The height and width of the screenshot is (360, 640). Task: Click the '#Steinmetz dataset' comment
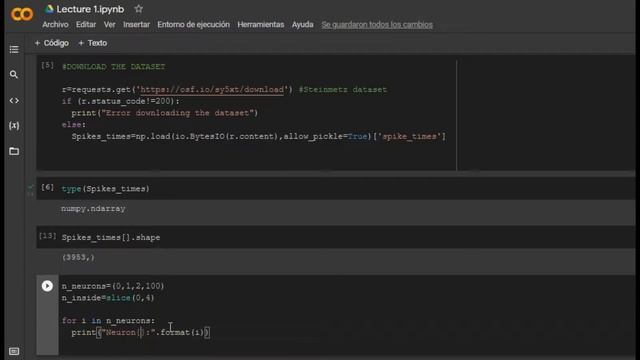coord(343,89)
